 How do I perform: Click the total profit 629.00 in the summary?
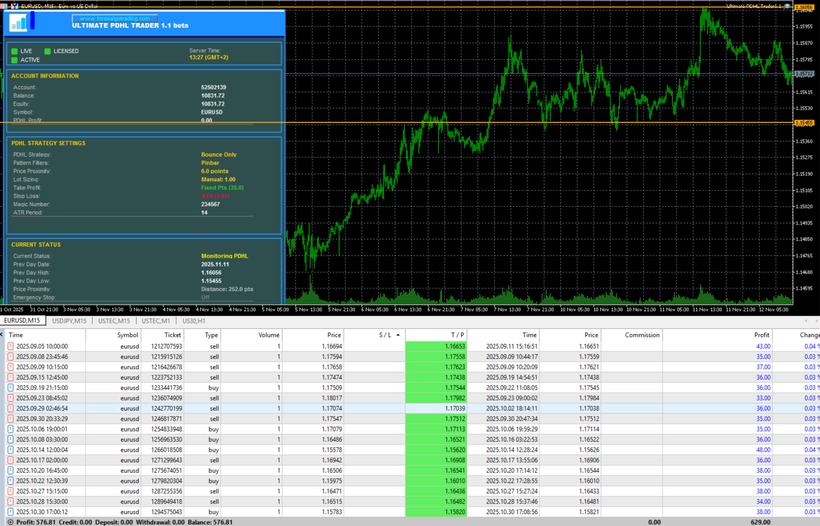pos(760,522)
